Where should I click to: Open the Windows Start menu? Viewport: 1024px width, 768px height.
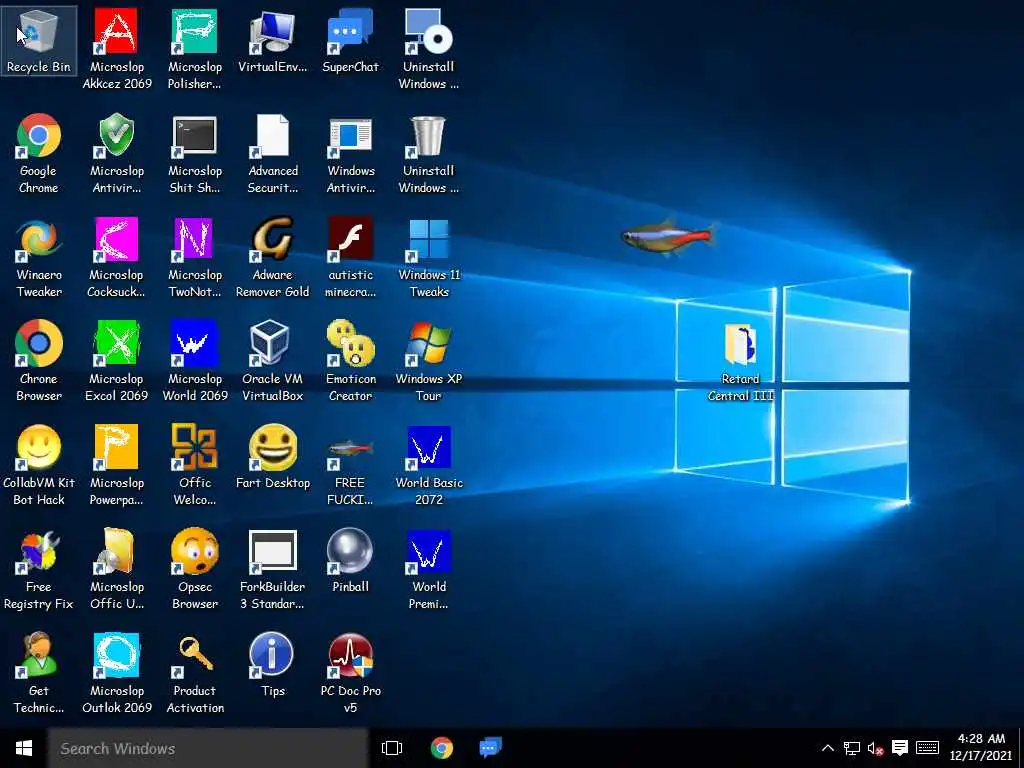pyautogui.click(x=24, y=748)
